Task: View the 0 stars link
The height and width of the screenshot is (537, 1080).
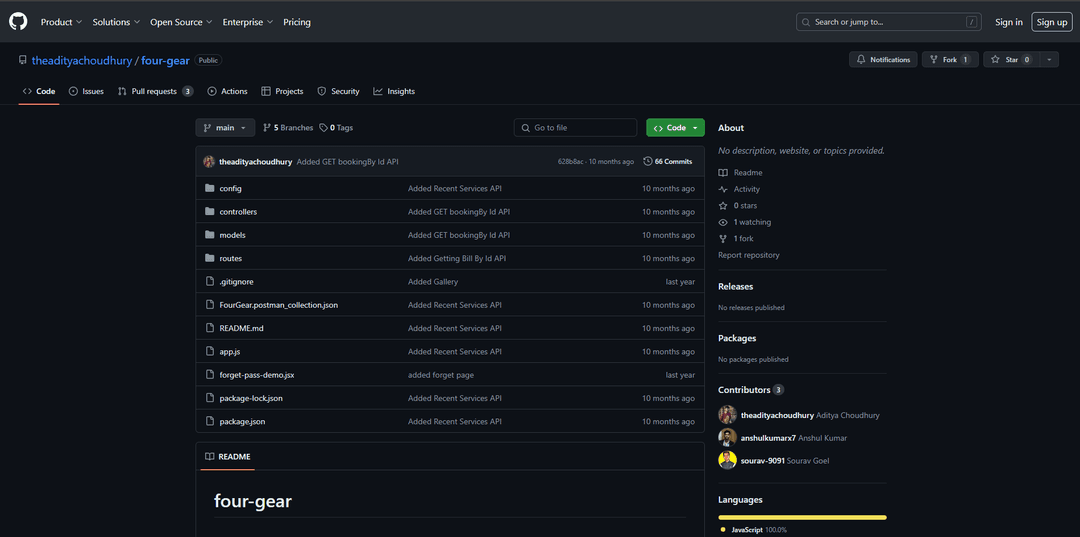Action: (738, 206)
